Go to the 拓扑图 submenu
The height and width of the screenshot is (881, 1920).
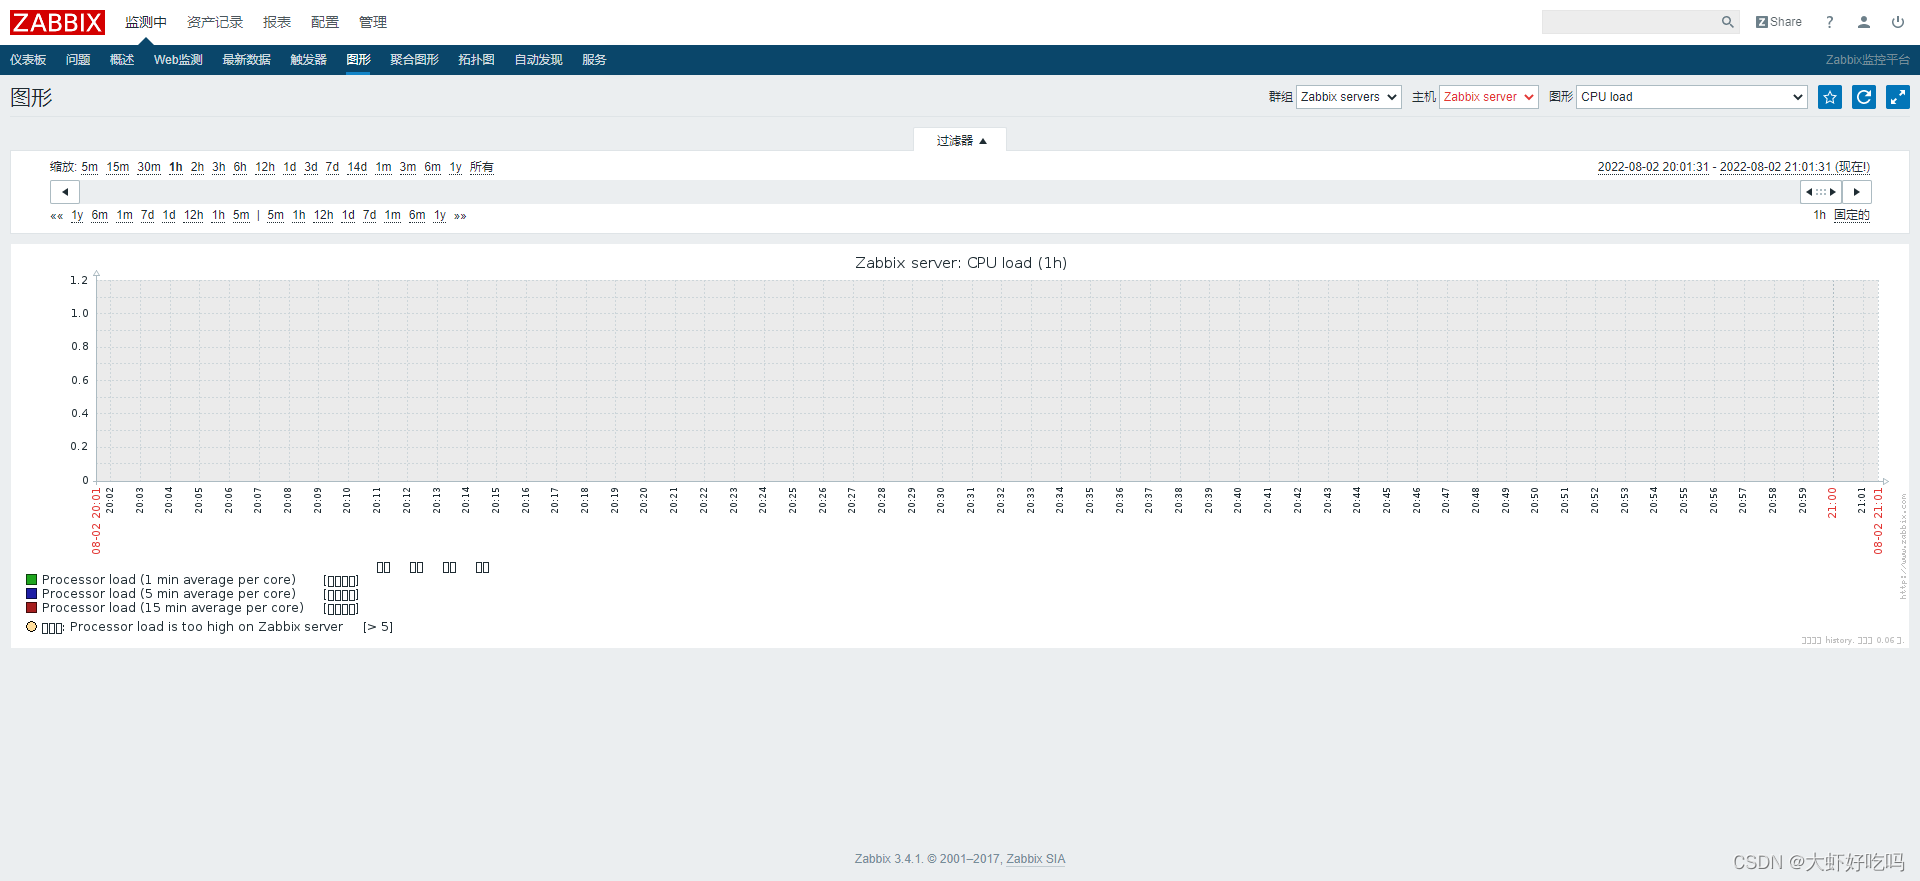point(476,60)
